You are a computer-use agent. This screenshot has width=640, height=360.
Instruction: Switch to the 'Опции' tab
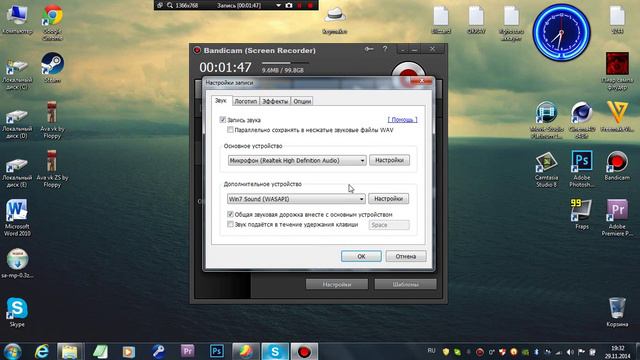[302, 101]
